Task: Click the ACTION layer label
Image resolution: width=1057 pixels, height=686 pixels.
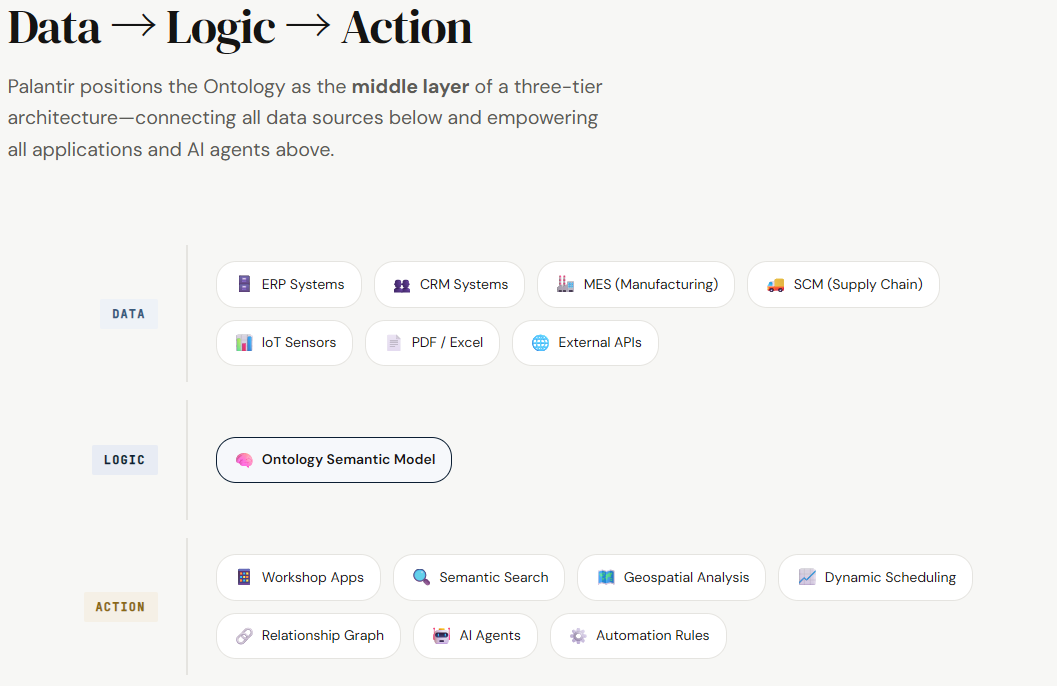Action: (x=121, y=606)
